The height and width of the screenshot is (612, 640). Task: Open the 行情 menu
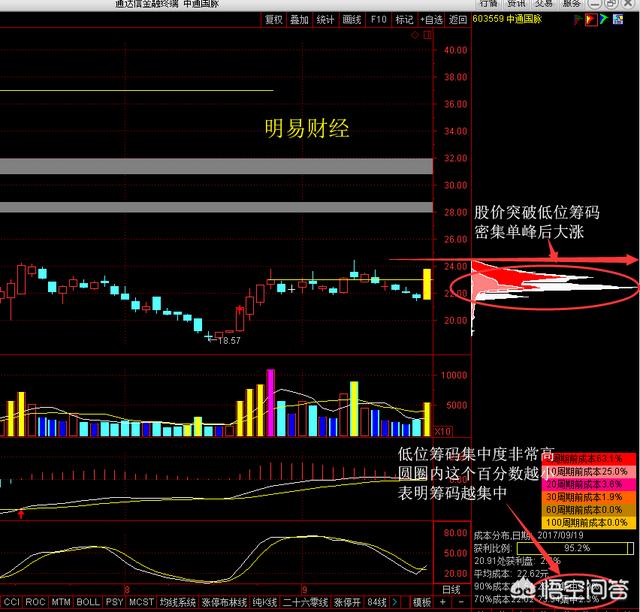pyautogui.click(x=489, y=3)
